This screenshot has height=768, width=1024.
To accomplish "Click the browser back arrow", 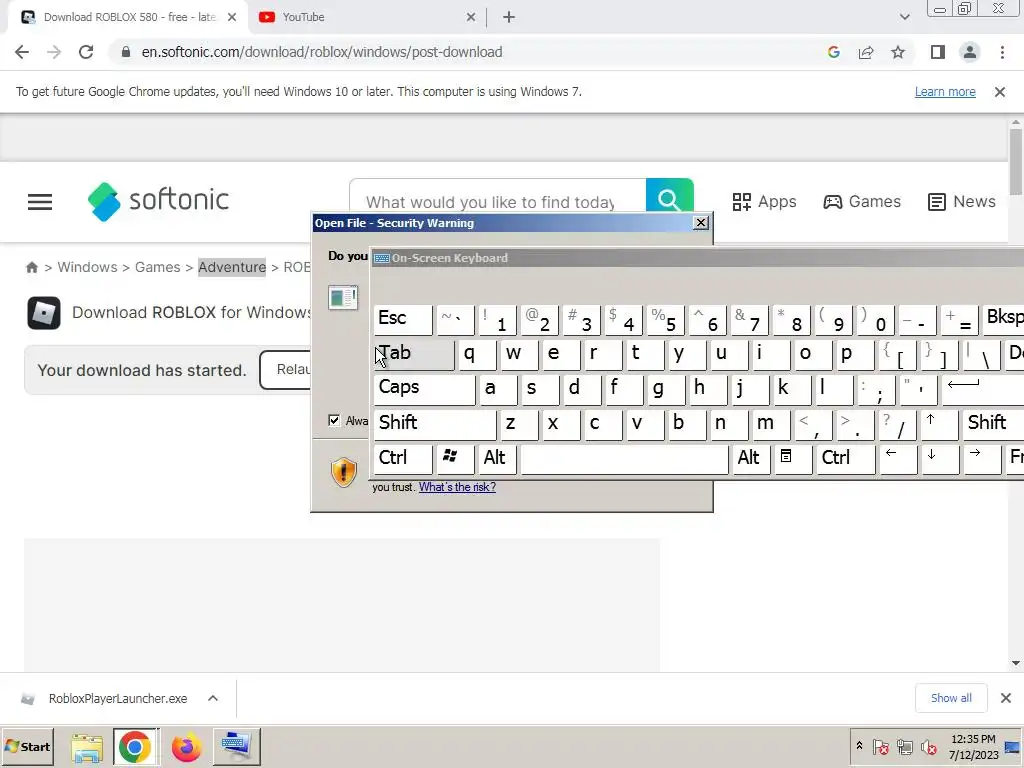I will tap(22, 52).
